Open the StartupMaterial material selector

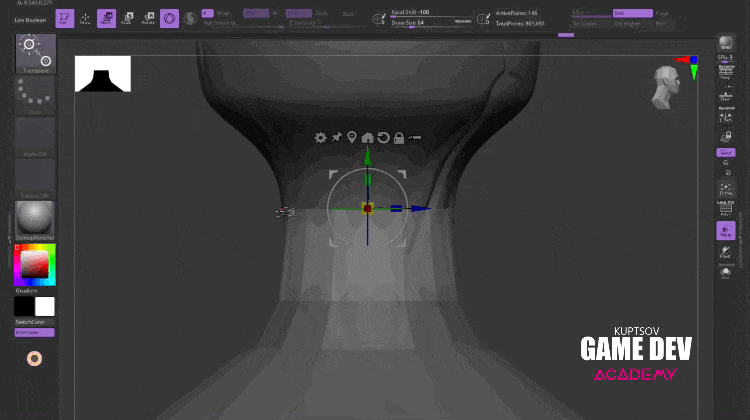pos(35,221)
